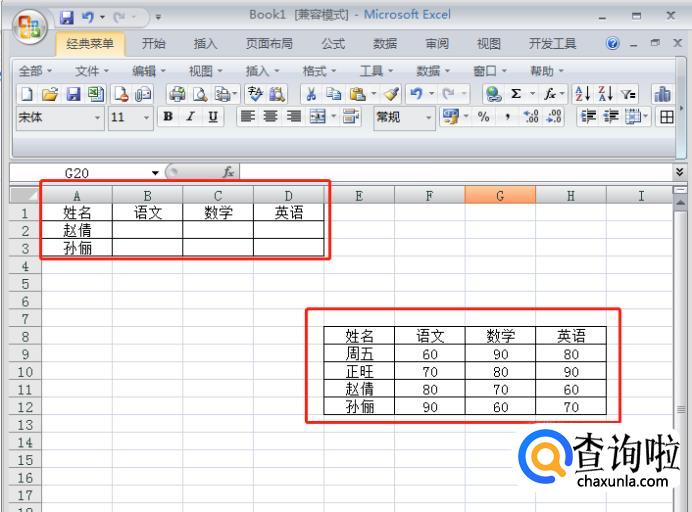Image resolution: width=692 pixels, height=512 pixels.
Task: Toggle Merge and Center
Action: [317, 117]
